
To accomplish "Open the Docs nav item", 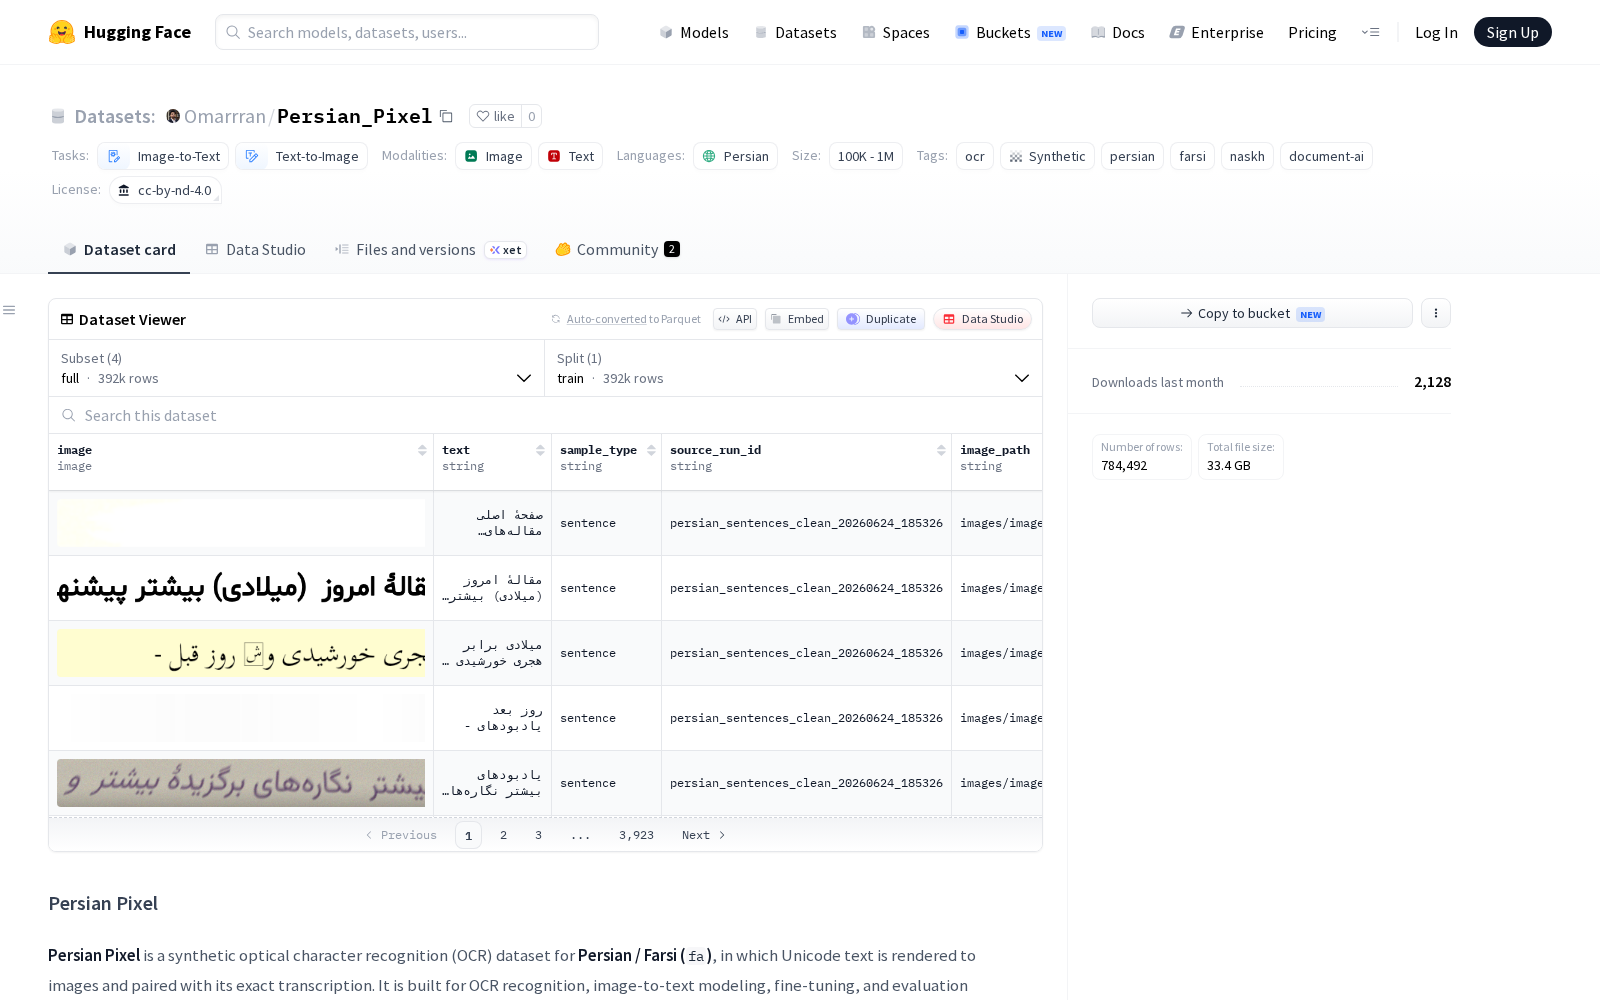I will pyautogui.click(x=1117, y=32).
